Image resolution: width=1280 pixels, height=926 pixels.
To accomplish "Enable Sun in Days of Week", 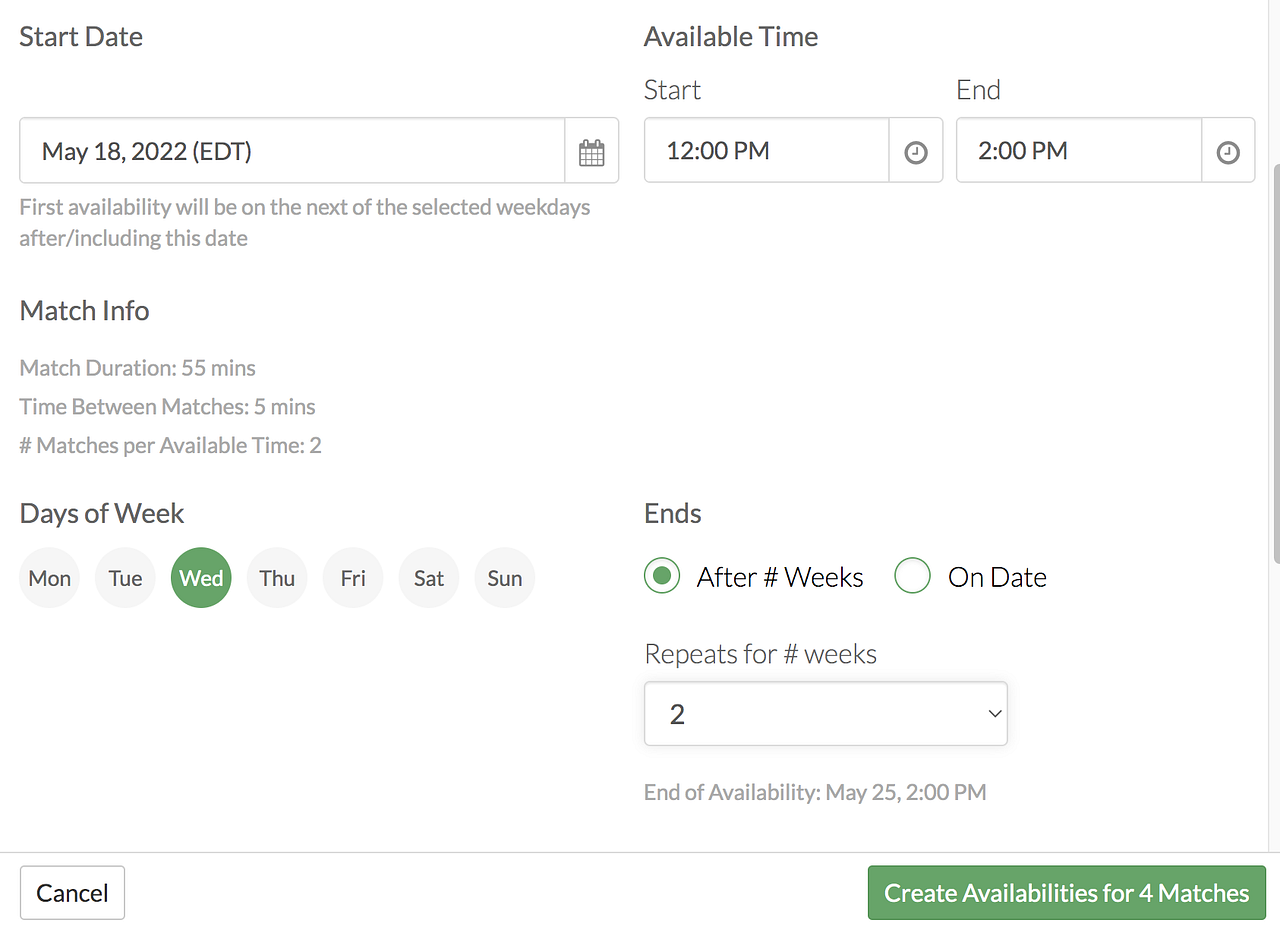I will coord(505,578).
